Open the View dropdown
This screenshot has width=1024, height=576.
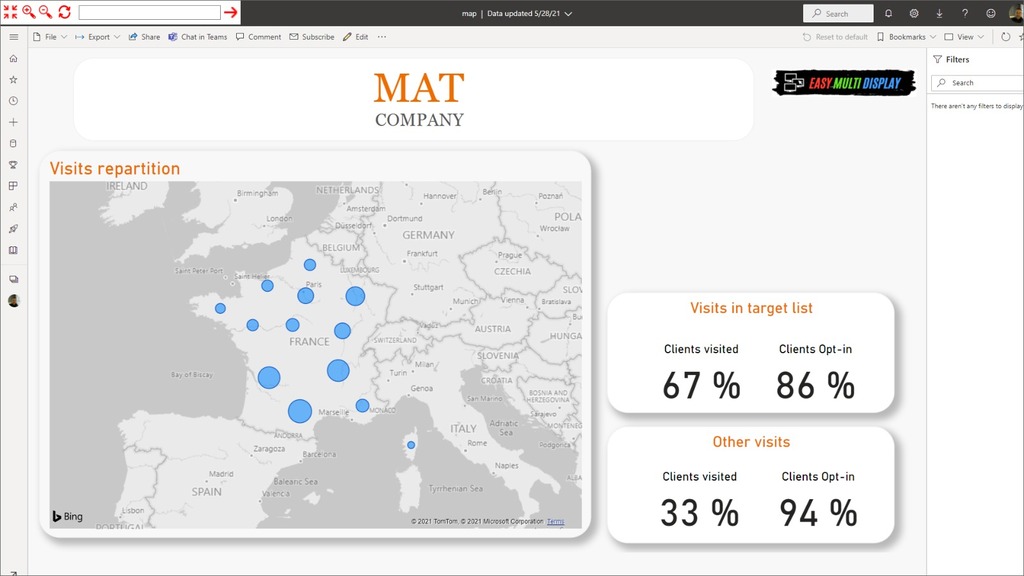click(x=964, y=37)
